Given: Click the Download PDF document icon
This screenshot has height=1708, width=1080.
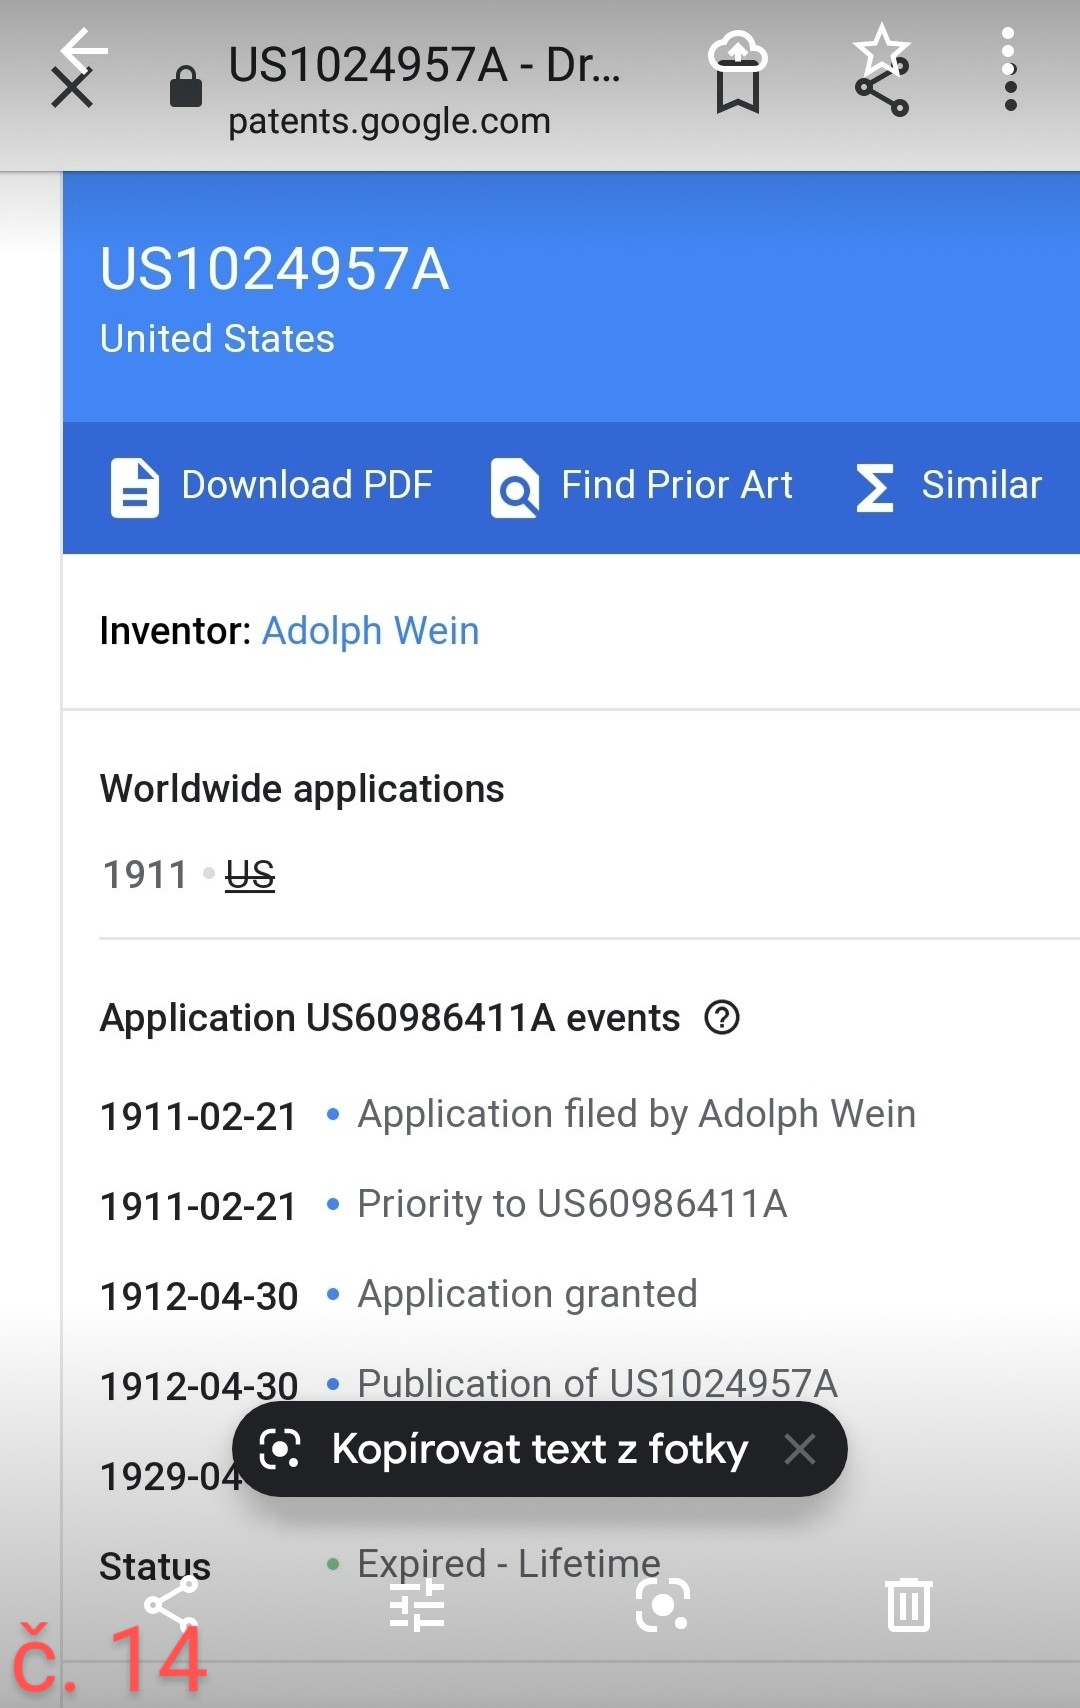Looking at the screenshot, I should click(x=135, y=488).
